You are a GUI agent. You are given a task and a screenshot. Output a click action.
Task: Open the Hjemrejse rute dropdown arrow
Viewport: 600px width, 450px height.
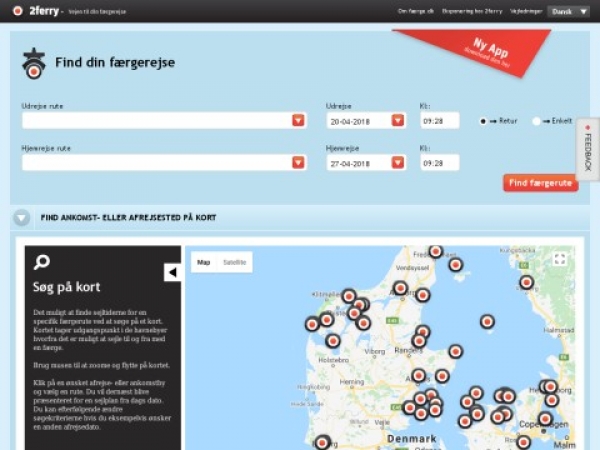(x=298, y=162)
